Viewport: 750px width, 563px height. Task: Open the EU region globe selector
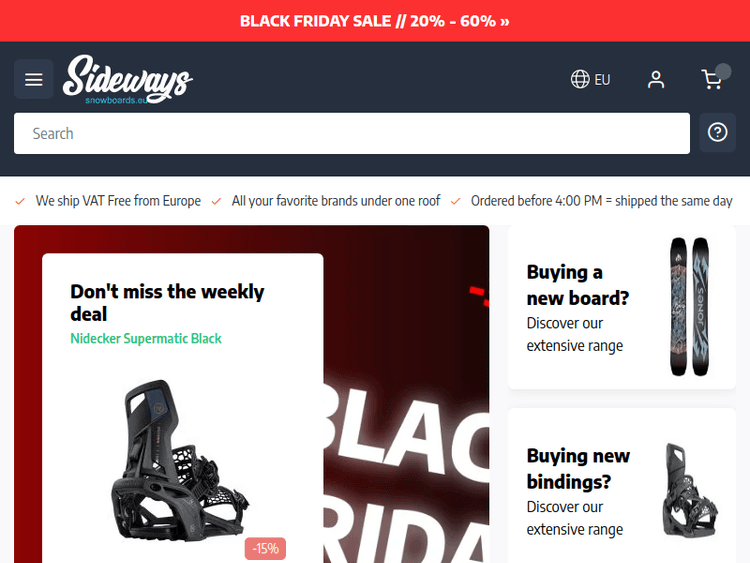click(590, 79)
